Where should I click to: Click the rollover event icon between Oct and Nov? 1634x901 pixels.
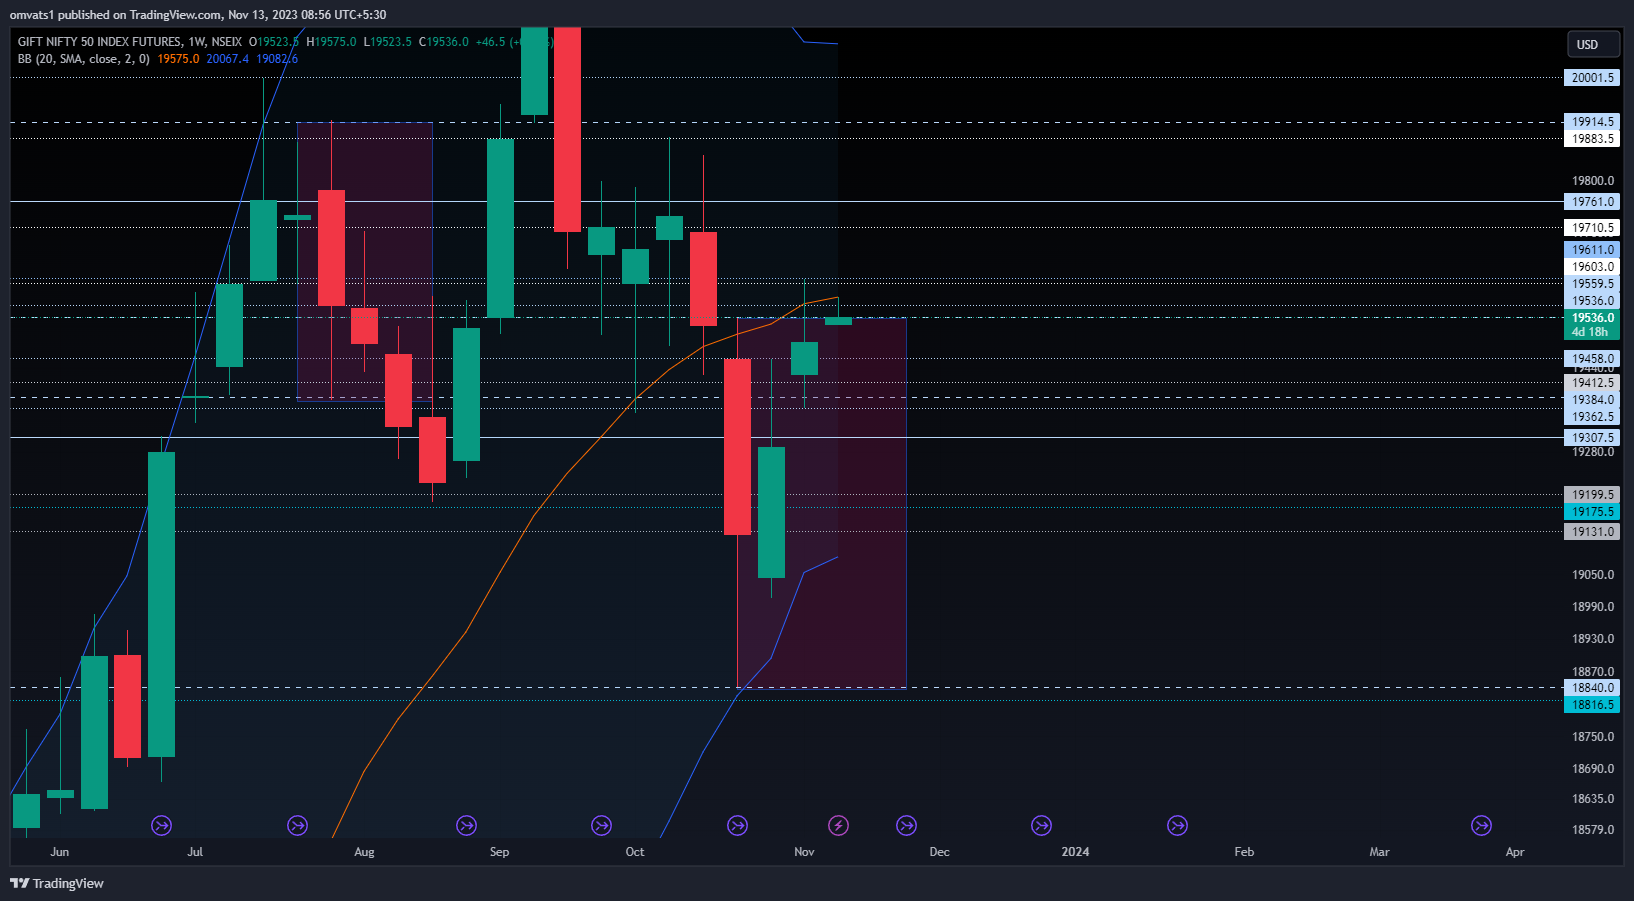737,825
